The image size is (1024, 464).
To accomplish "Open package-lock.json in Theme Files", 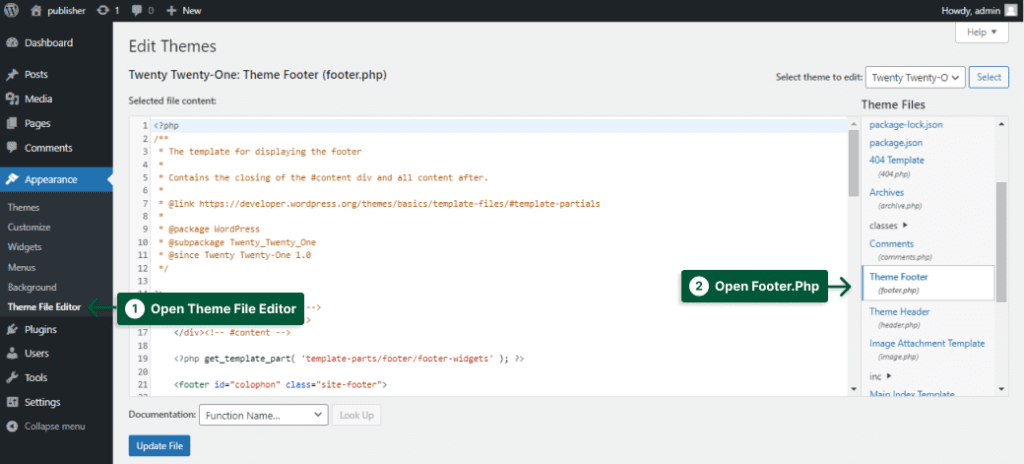I will [x=906, y=124].
